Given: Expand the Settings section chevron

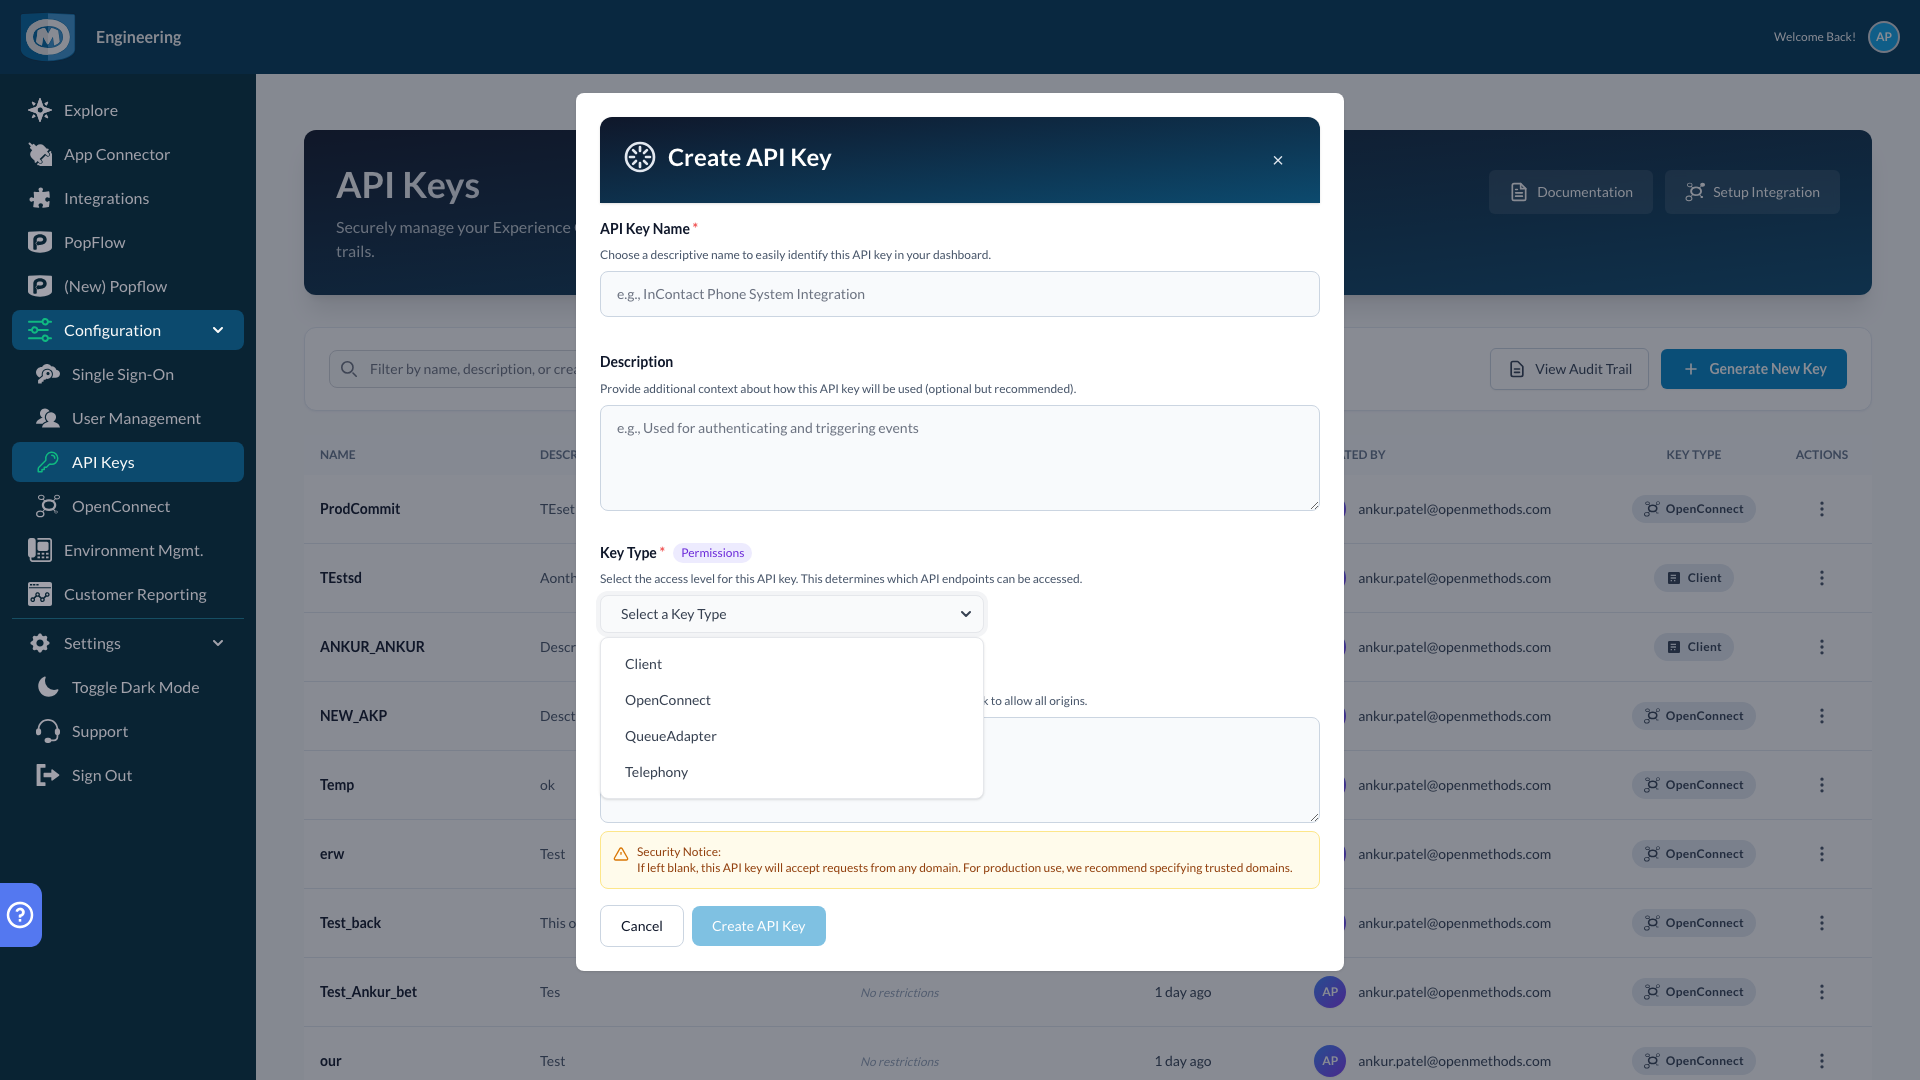Looking at the screenshot, I should [x=218, y=643].
